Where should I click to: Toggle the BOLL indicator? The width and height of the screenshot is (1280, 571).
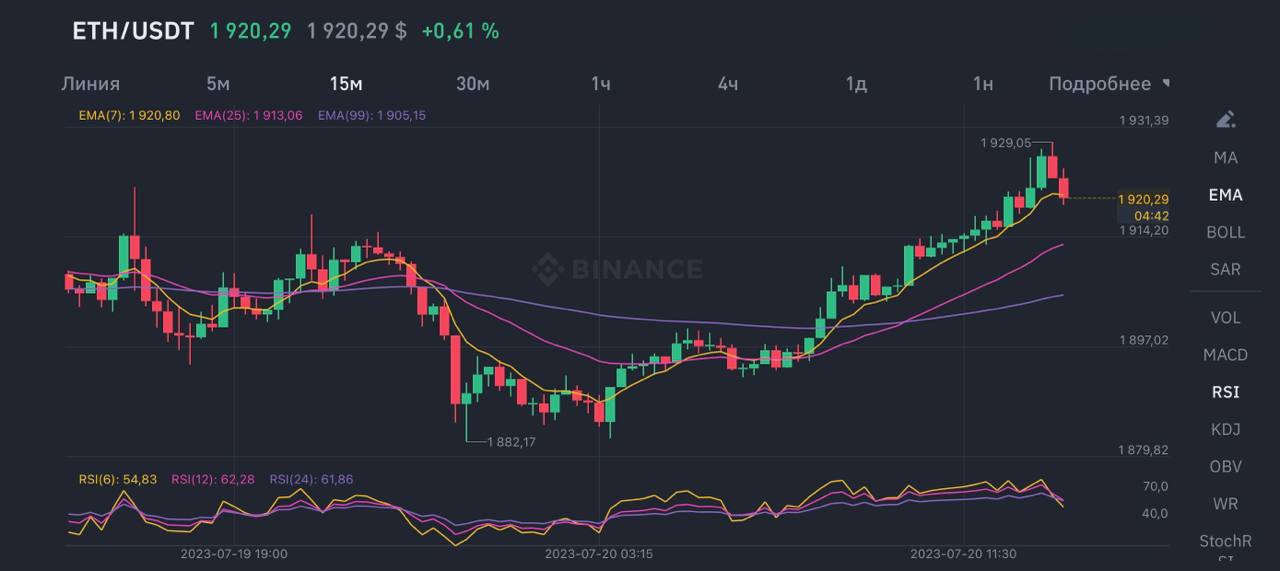1225,232
